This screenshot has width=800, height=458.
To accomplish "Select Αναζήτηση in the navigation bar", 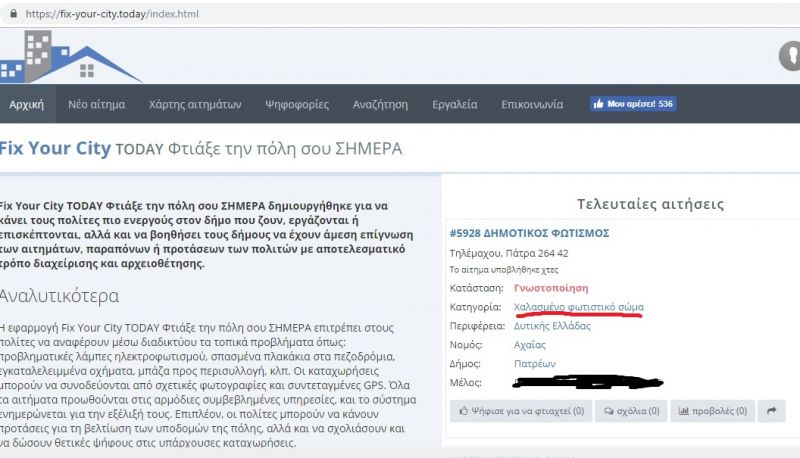I will click(x=380, y=105).
